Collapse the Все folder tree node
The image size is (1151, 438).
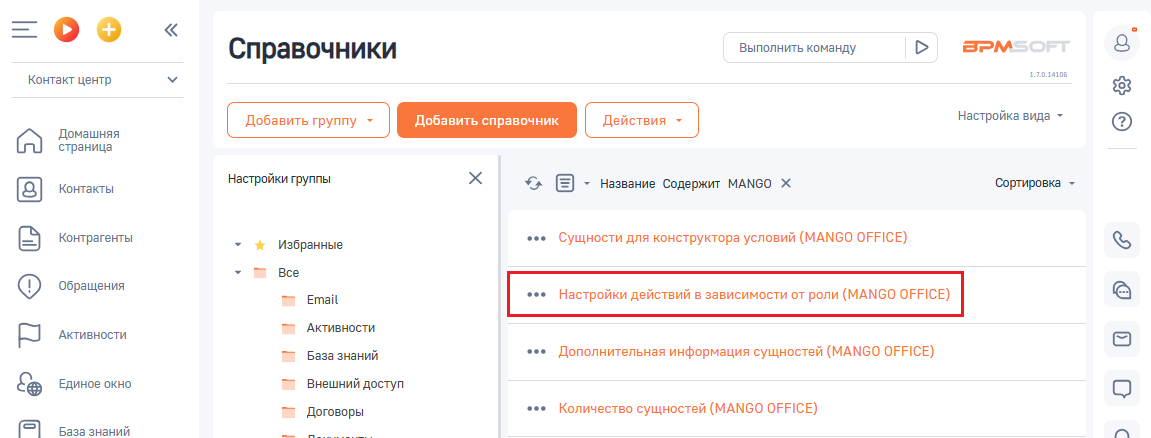(238, 272)
